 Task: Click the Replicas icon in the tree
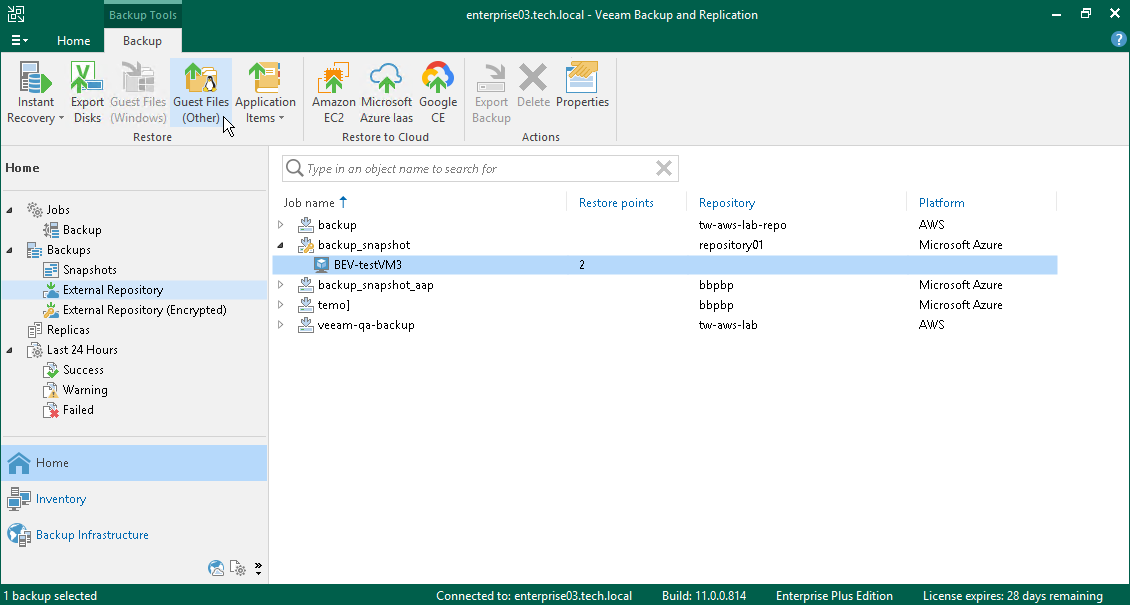tap(35, 330)
